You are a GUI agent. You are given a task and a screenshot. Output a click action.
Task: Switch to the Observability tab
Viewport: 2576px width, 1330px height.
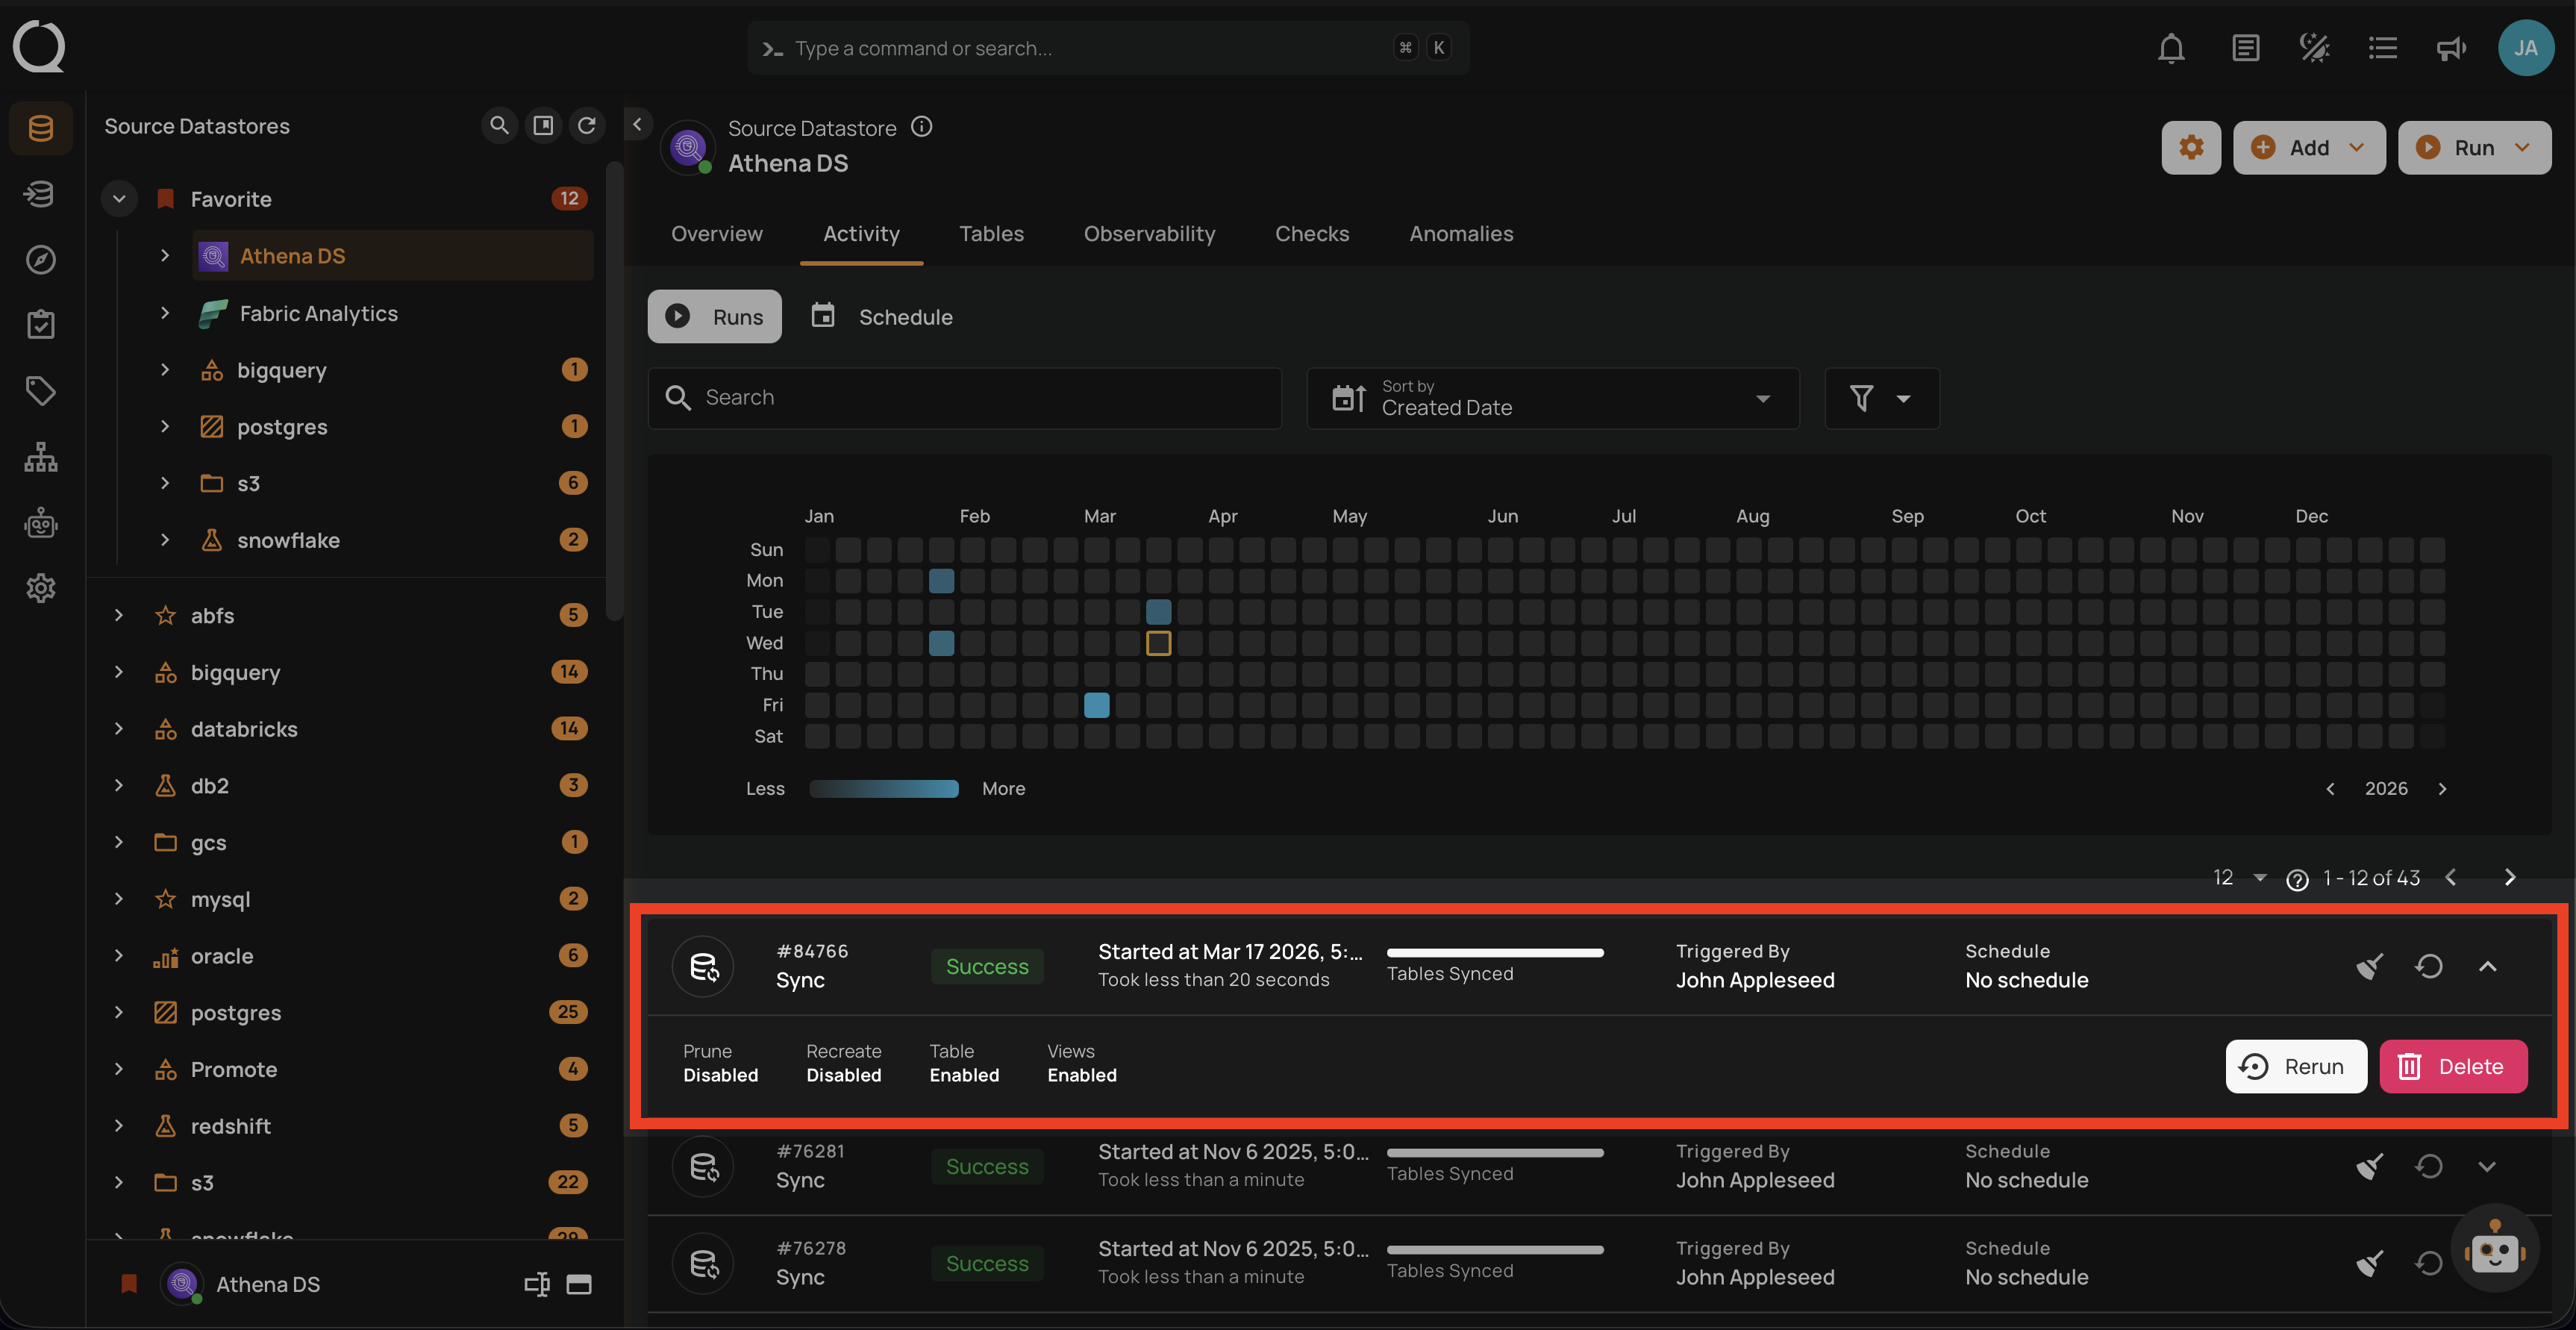click(1149, 233)
